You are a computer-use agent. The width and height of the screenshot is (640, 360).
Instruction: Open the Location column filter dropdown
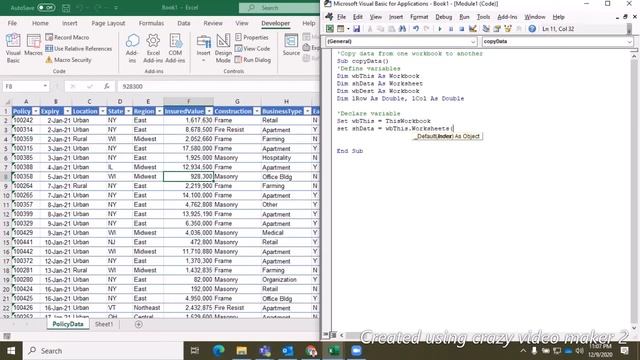click(x=103, y=111)
